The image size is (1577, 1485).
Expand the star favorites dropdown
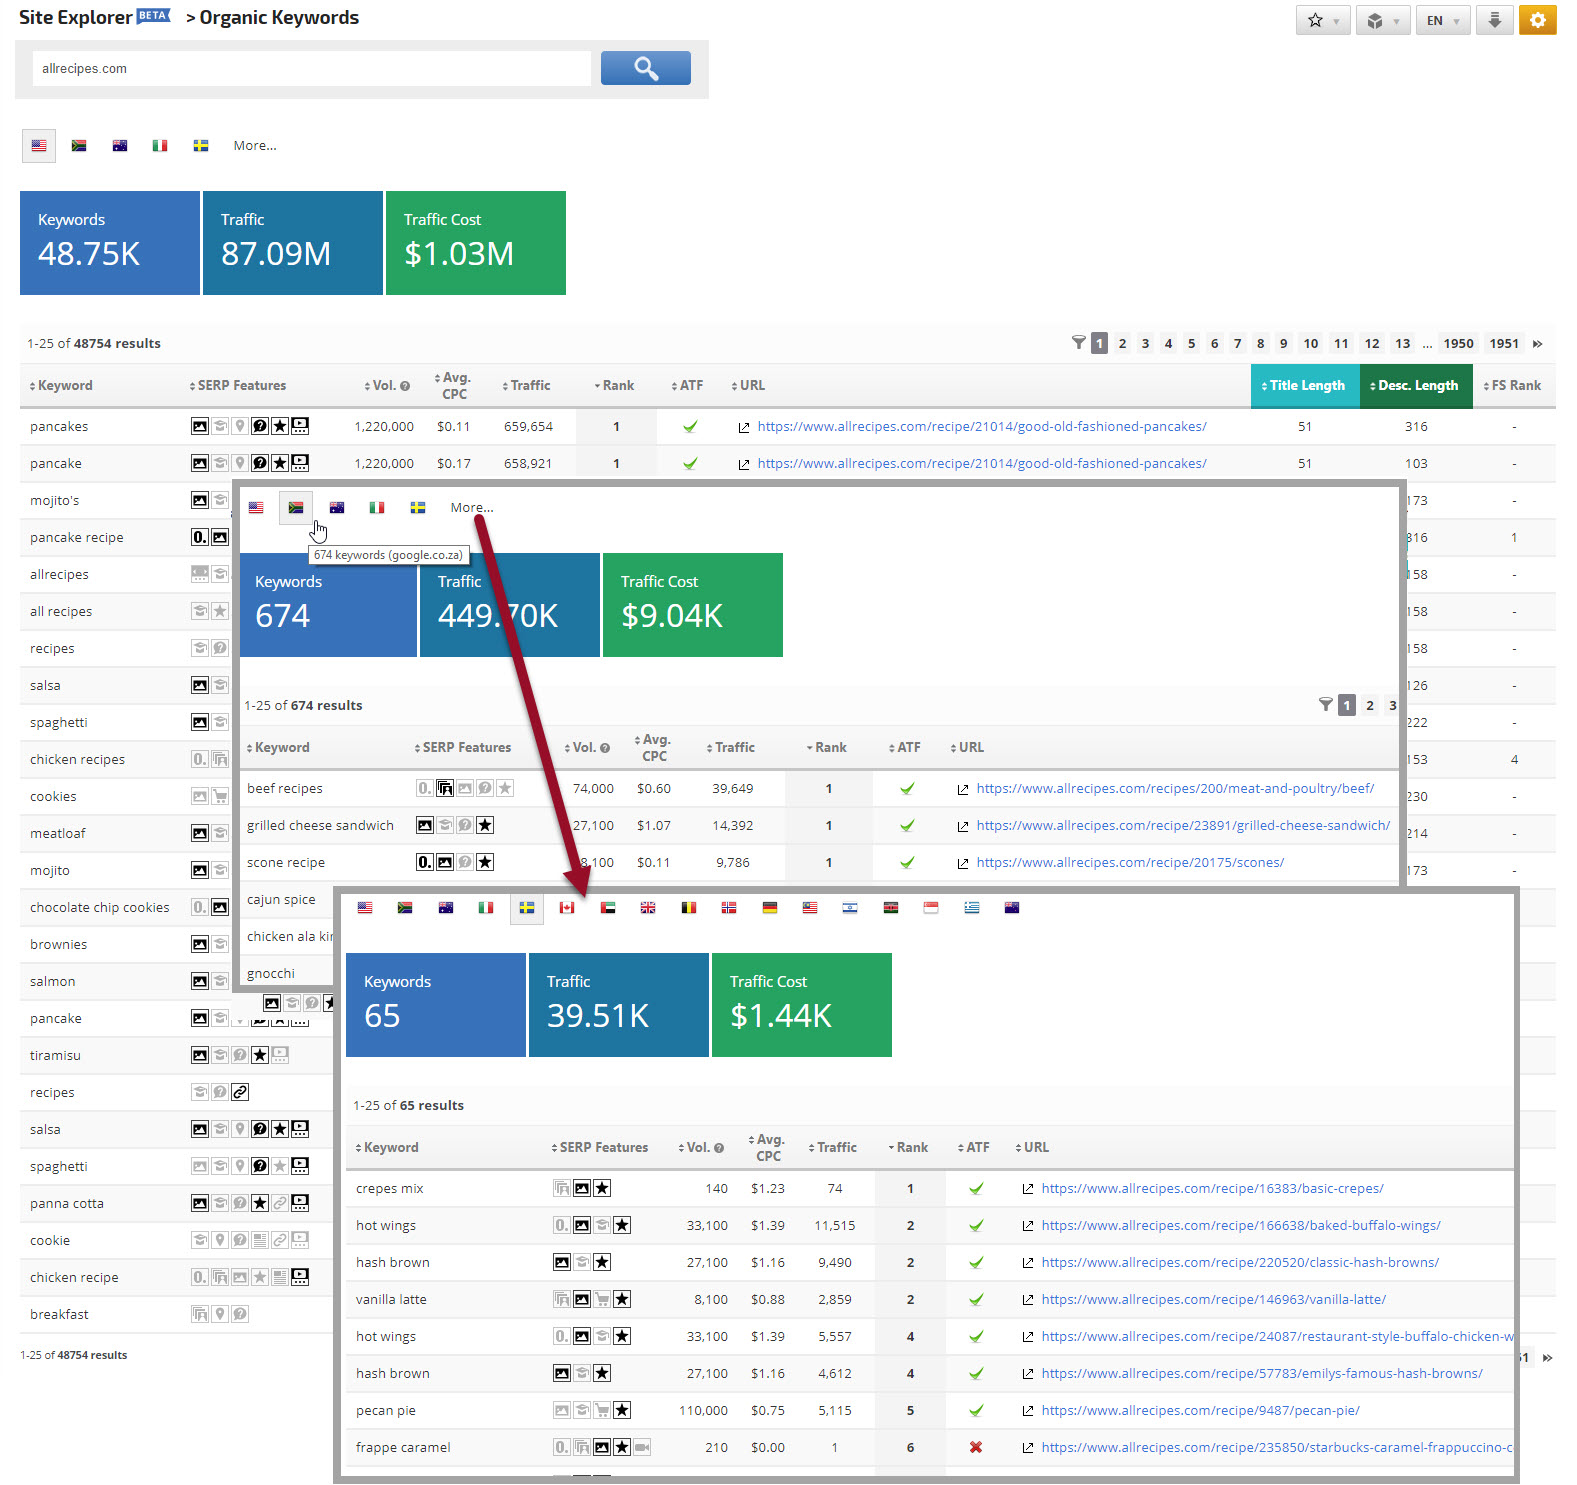coord(1322,20)
